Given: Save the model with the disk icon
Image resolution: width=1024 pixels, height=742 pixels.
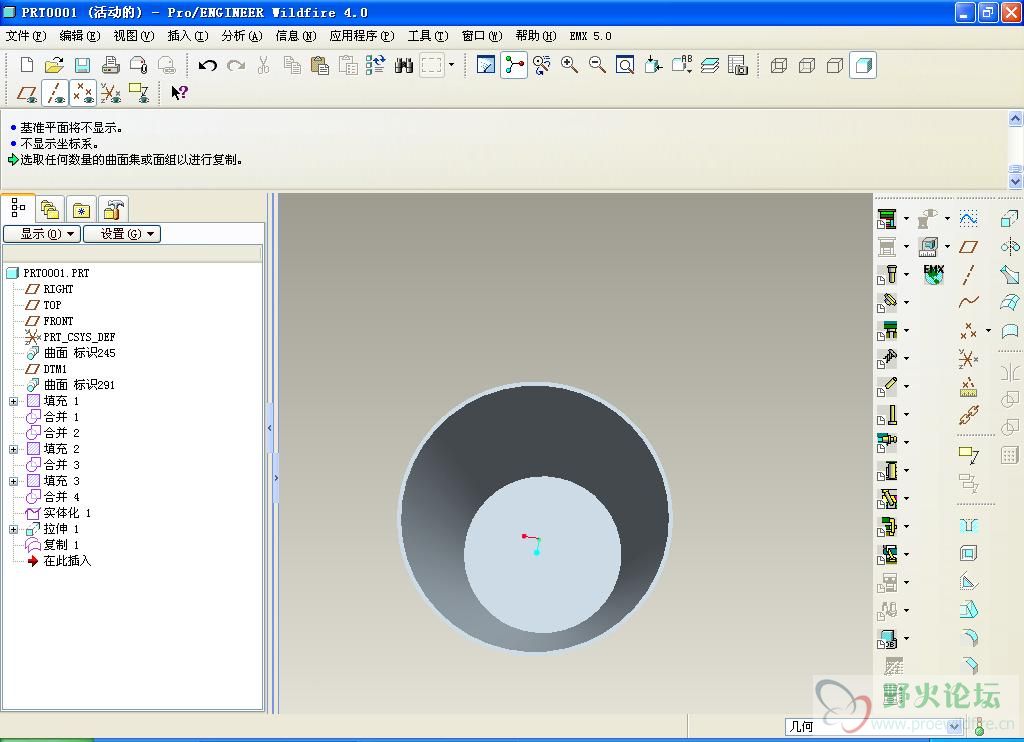Looking at the screenshot, I should pos(82,65).
